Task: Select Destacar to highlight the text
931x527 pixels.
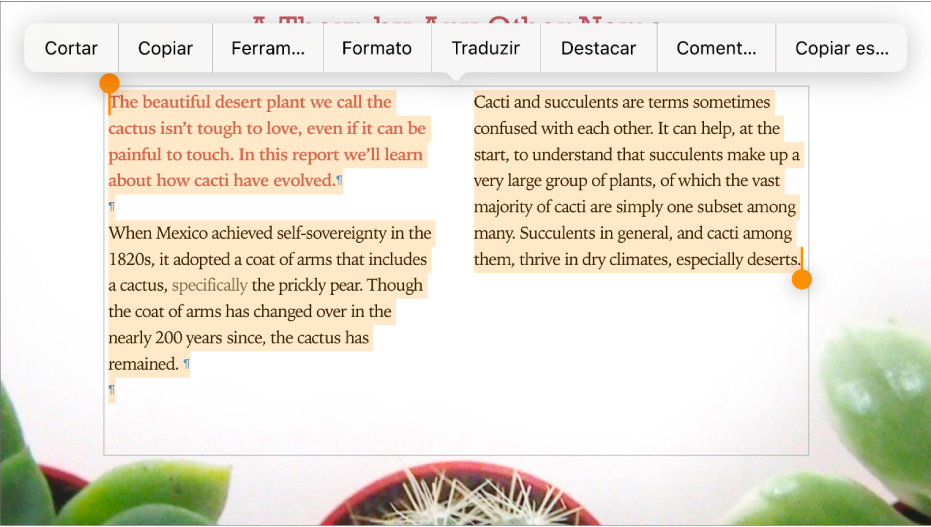Action: pyautogui.click(x=598, y=48)
